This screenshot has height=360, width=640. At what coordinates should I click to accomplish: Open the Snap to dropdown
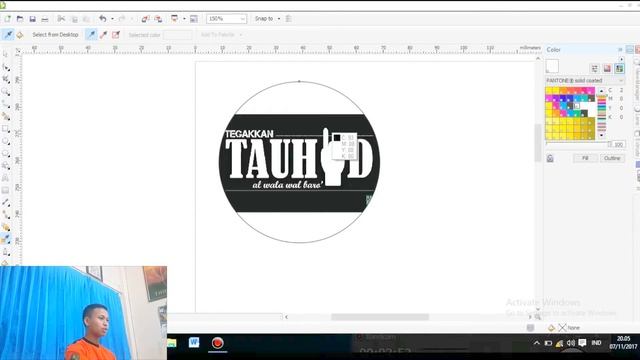(279, 19)
